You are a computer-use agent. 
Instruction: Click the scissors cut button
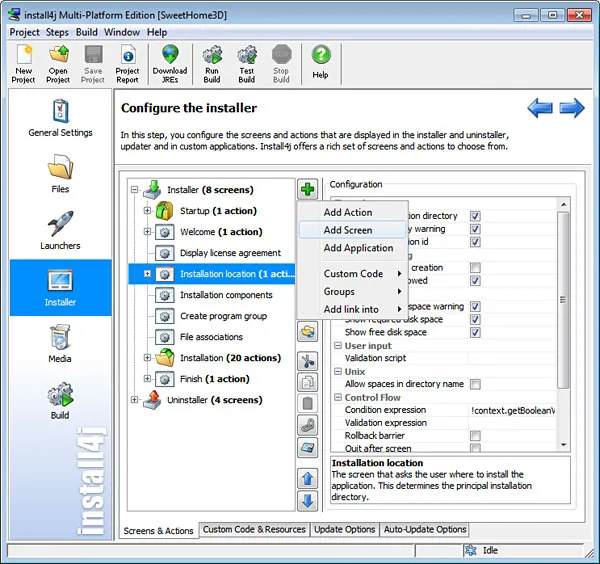point(307,361)
